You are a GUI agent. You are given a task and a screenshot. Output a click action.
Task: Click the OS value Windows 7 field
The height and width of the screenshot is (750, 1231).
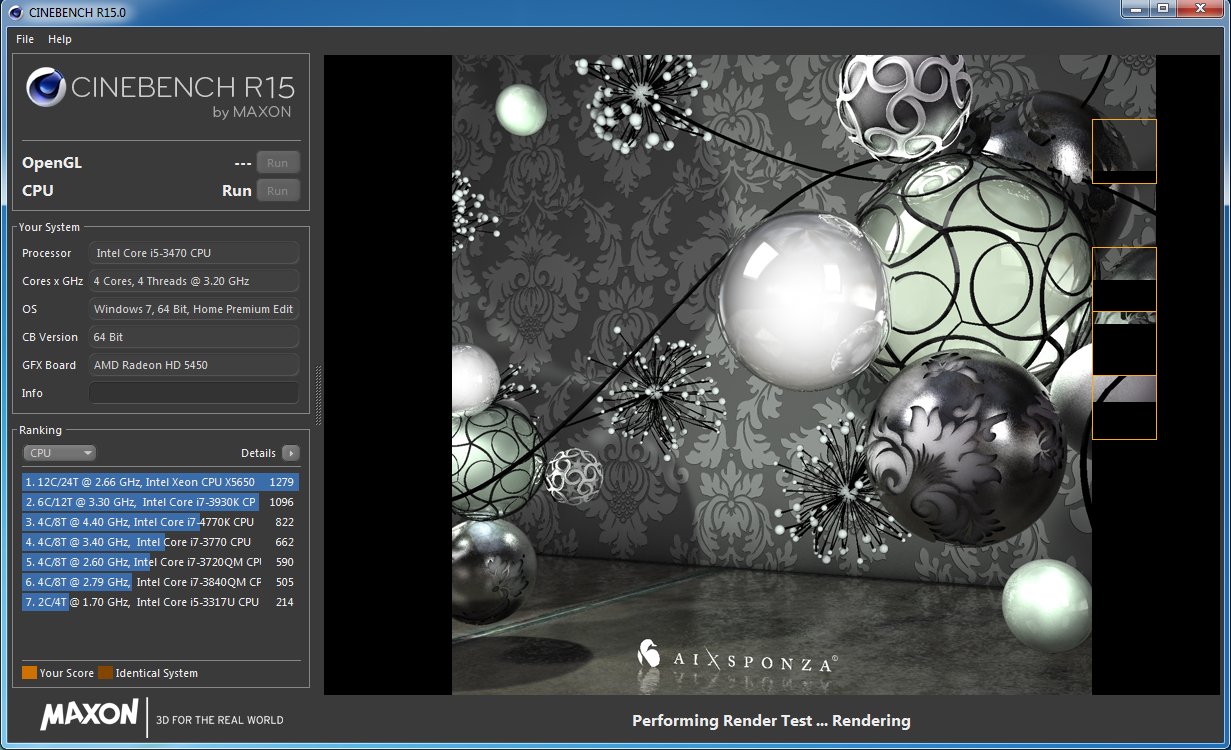coord(194,309)
